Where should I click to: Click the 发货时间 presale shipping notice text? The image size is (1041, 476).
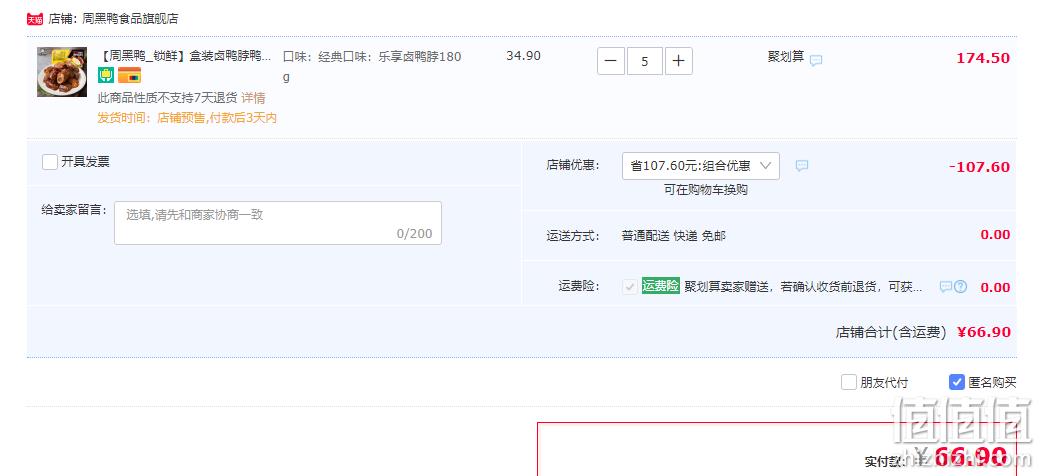(187, 118)
